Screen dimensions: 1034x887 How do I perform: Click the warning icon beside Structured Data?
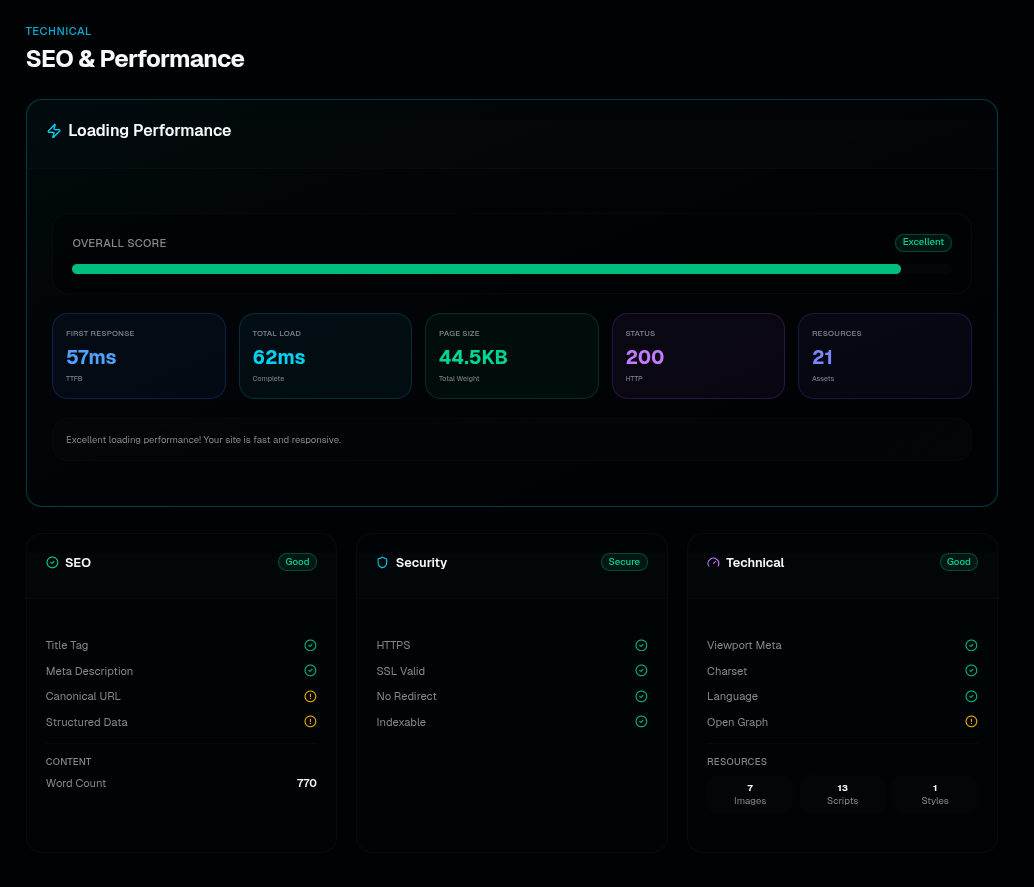tap(310, 721)
